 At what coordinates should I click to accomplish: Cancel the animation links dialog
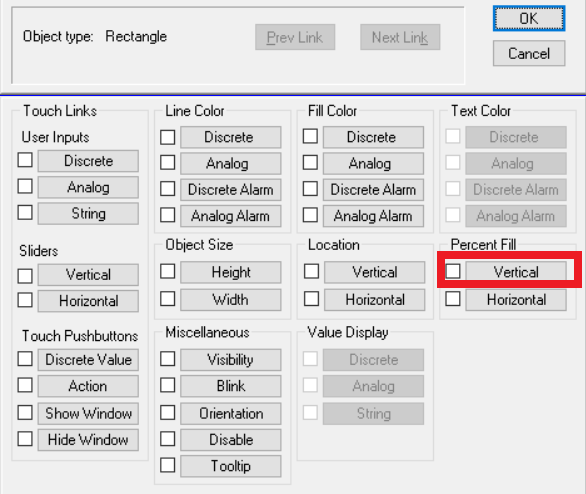529,53
